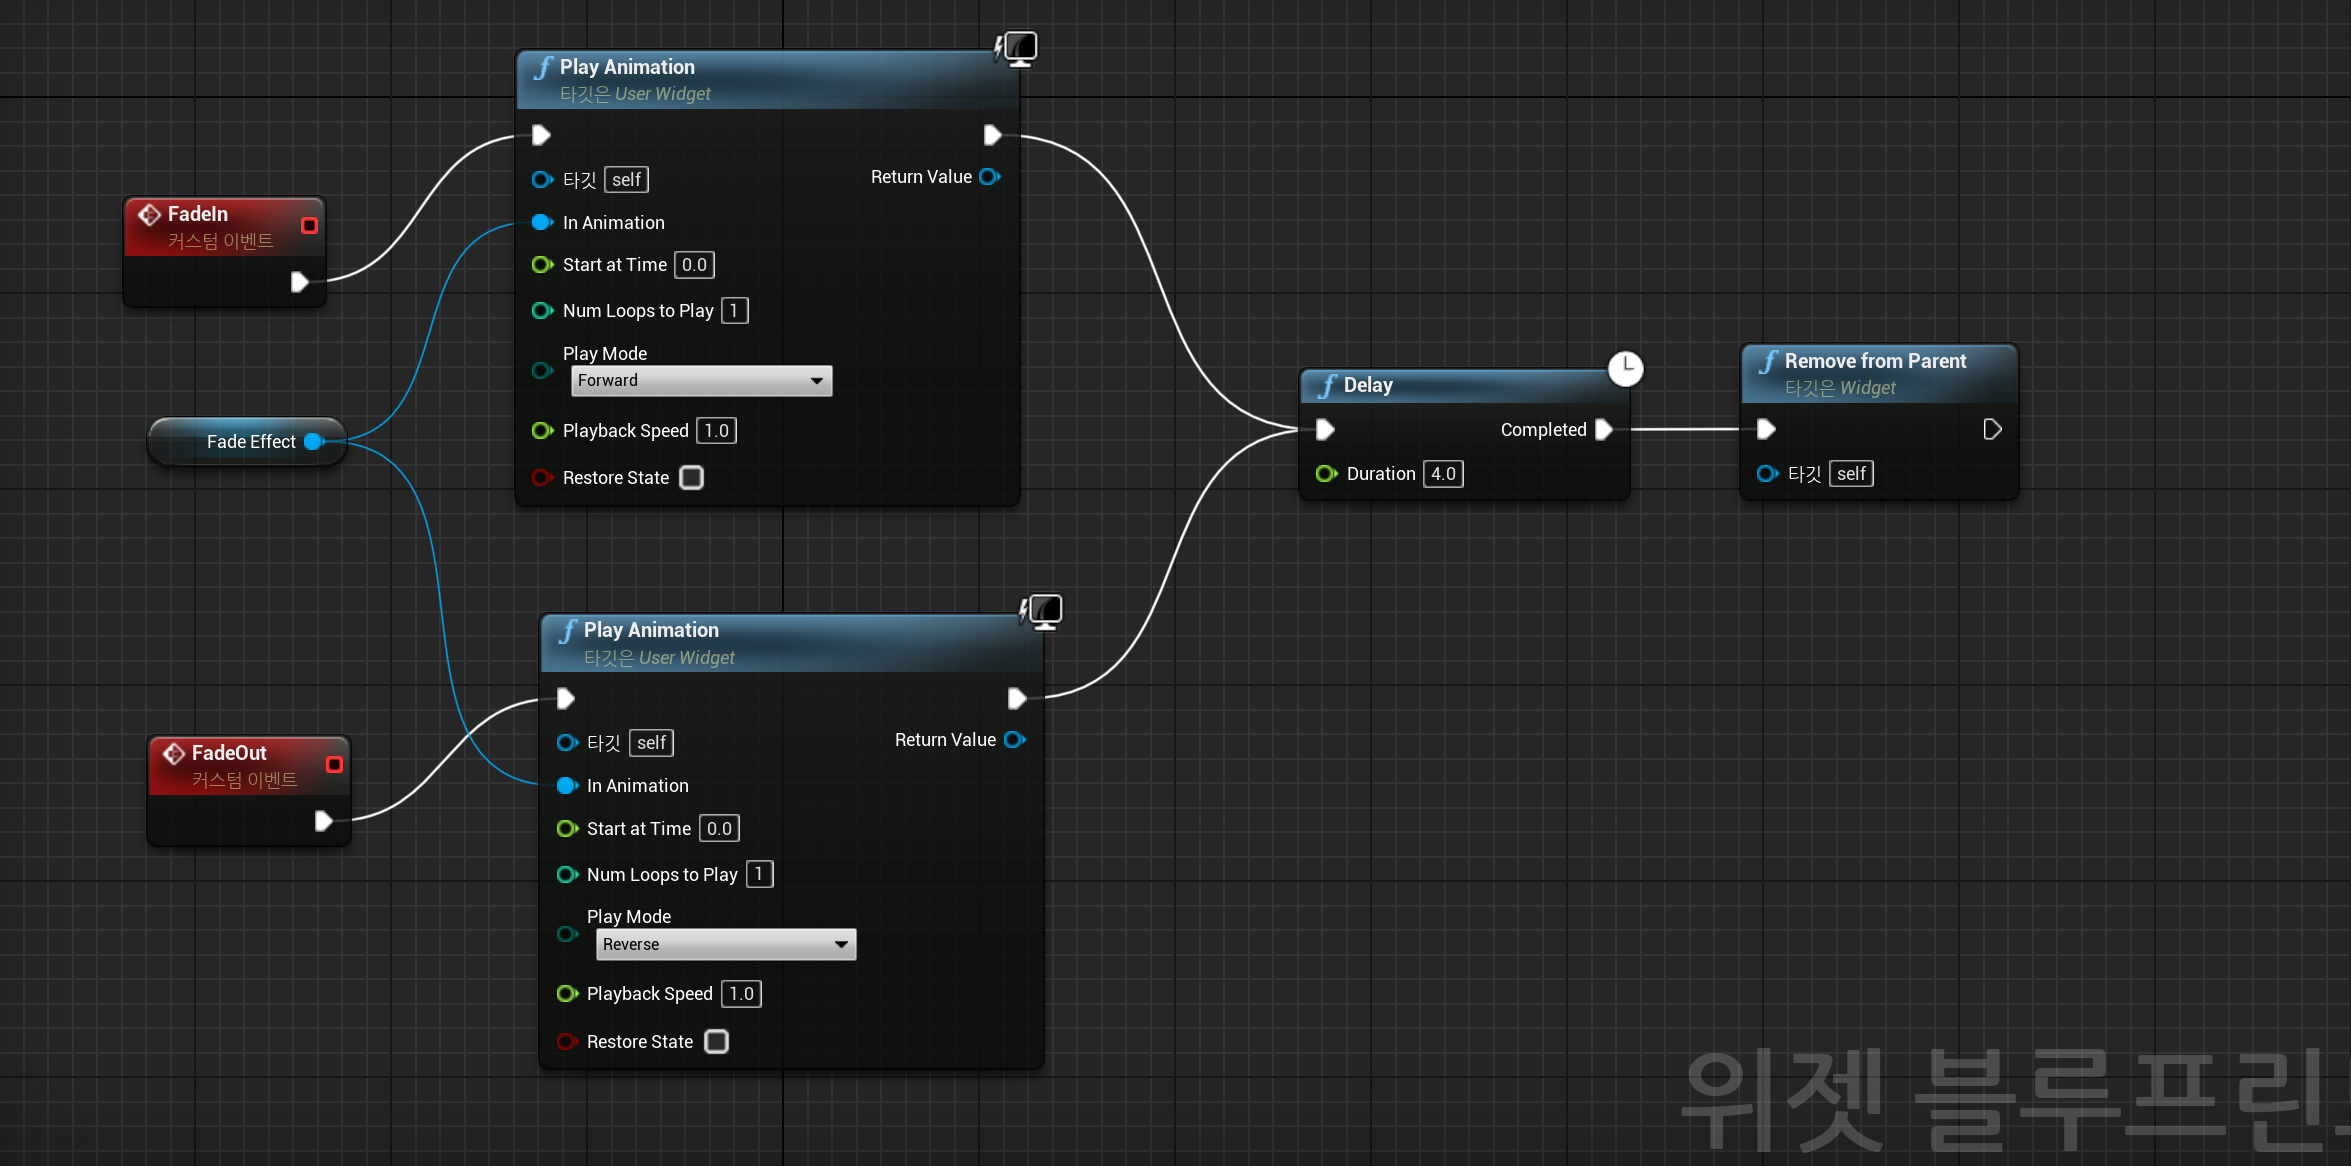Click the f function icon on Remove from Parent
Viewport: 2351px width, 1166px height.
point(1768,361)
